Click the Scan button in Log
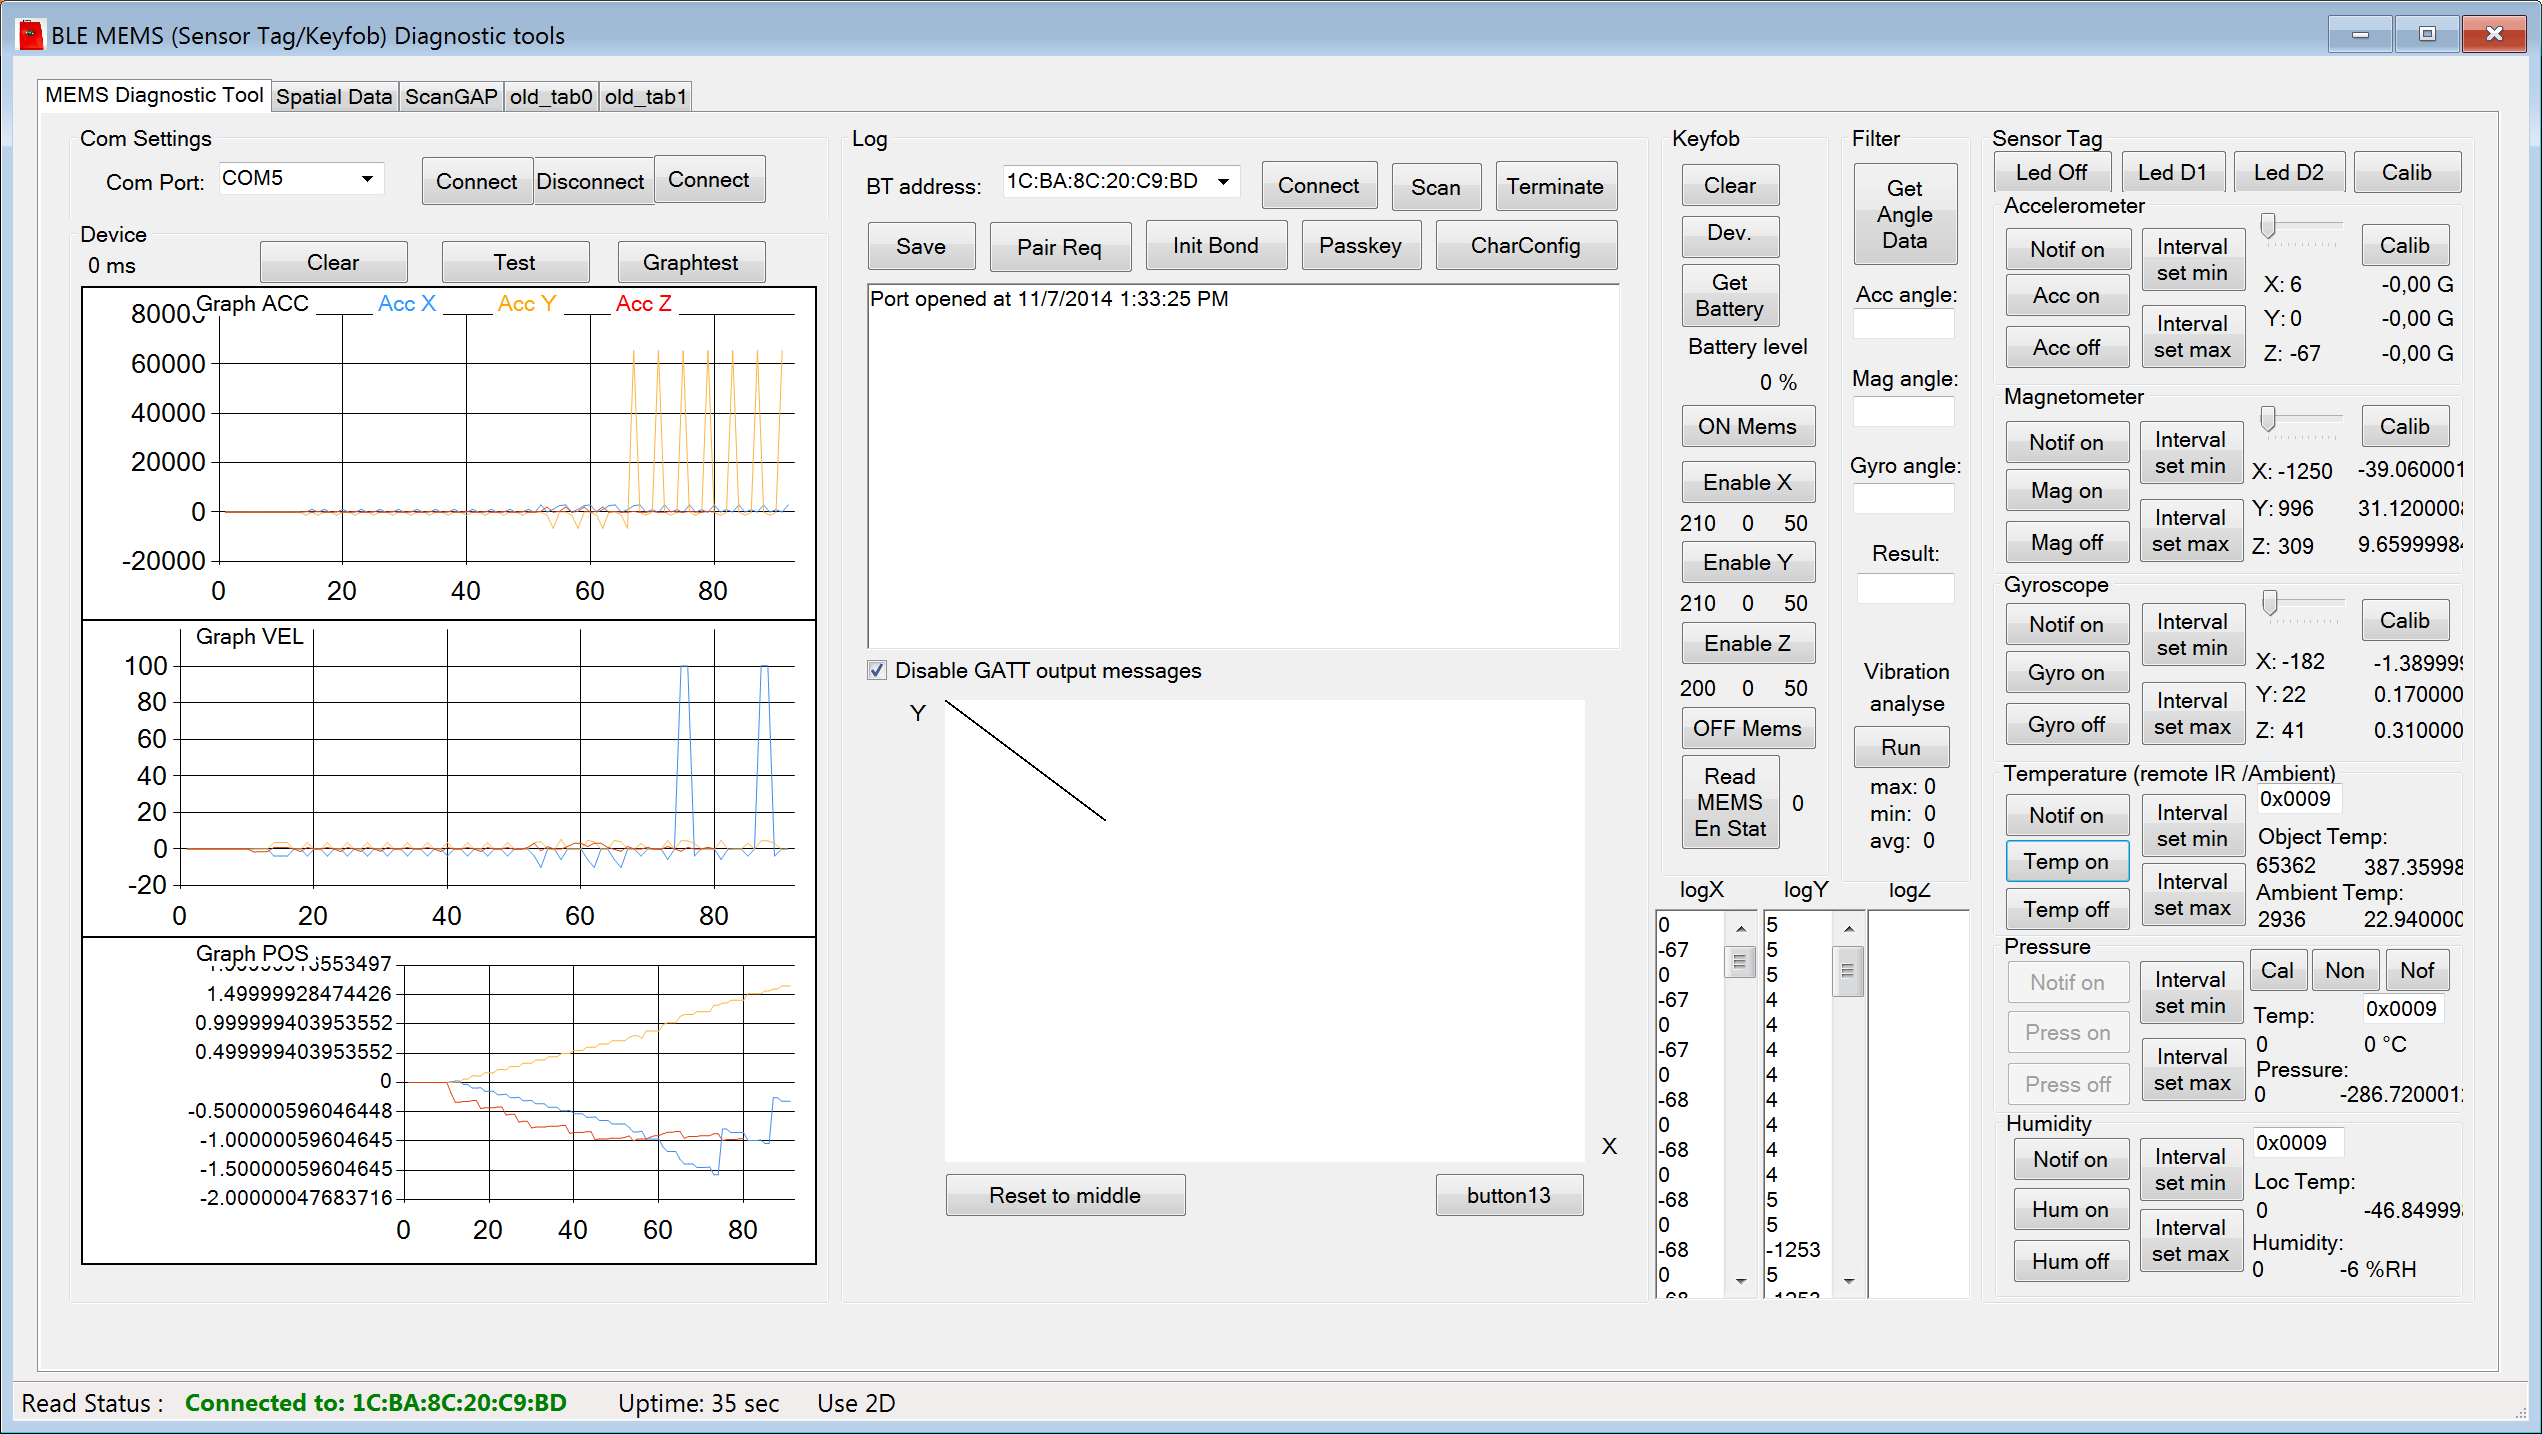Image resolution: width=2542 pixels, height=1434 pixels. point(1435,187)
